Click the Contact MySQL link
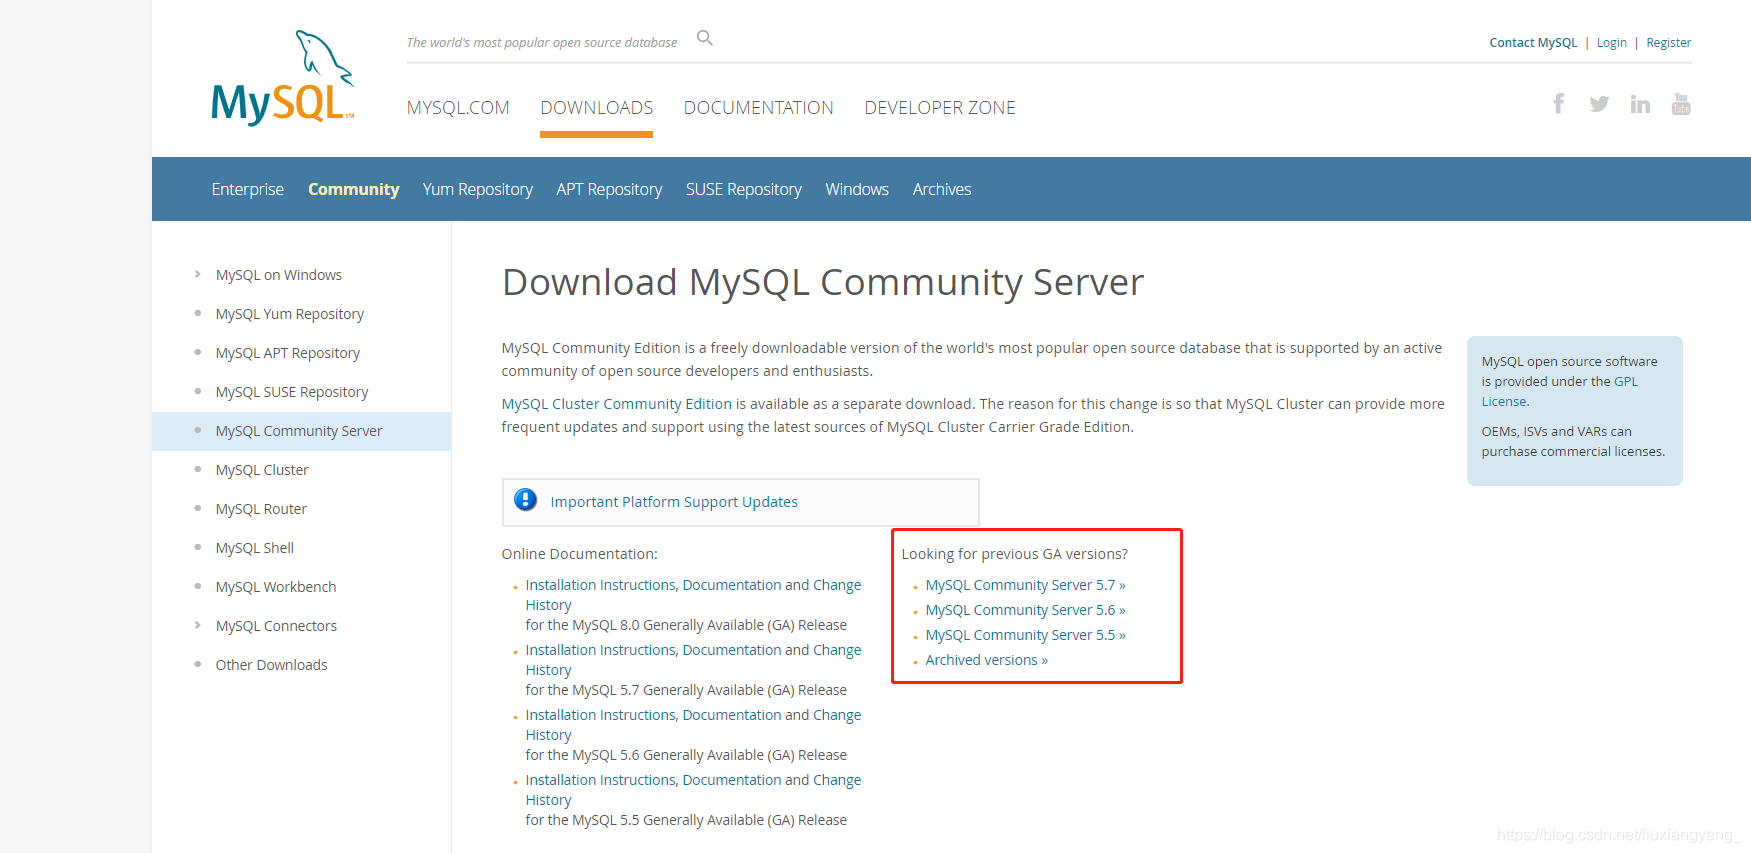 pyautogui.click(x=1533, y=43)
